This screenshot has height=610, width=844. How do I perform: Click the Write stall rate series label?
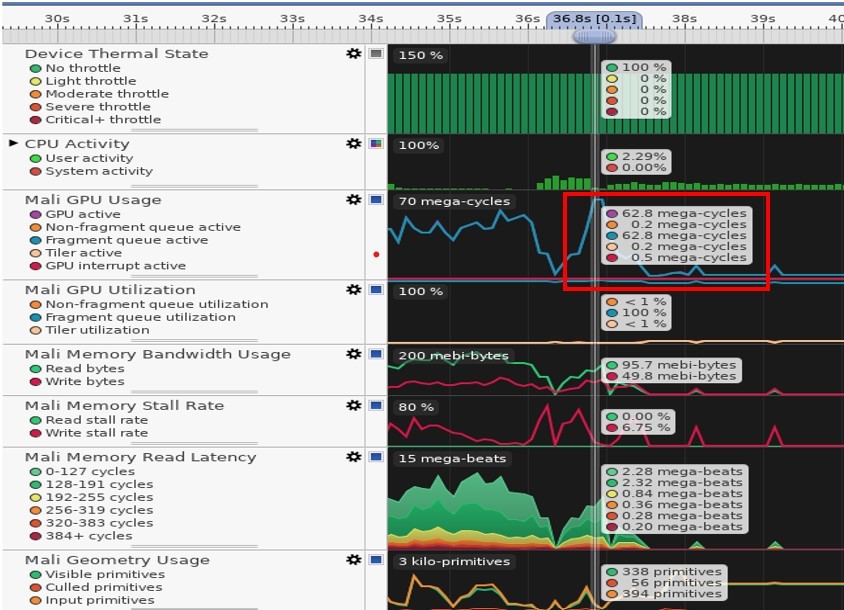coord(97,432)
